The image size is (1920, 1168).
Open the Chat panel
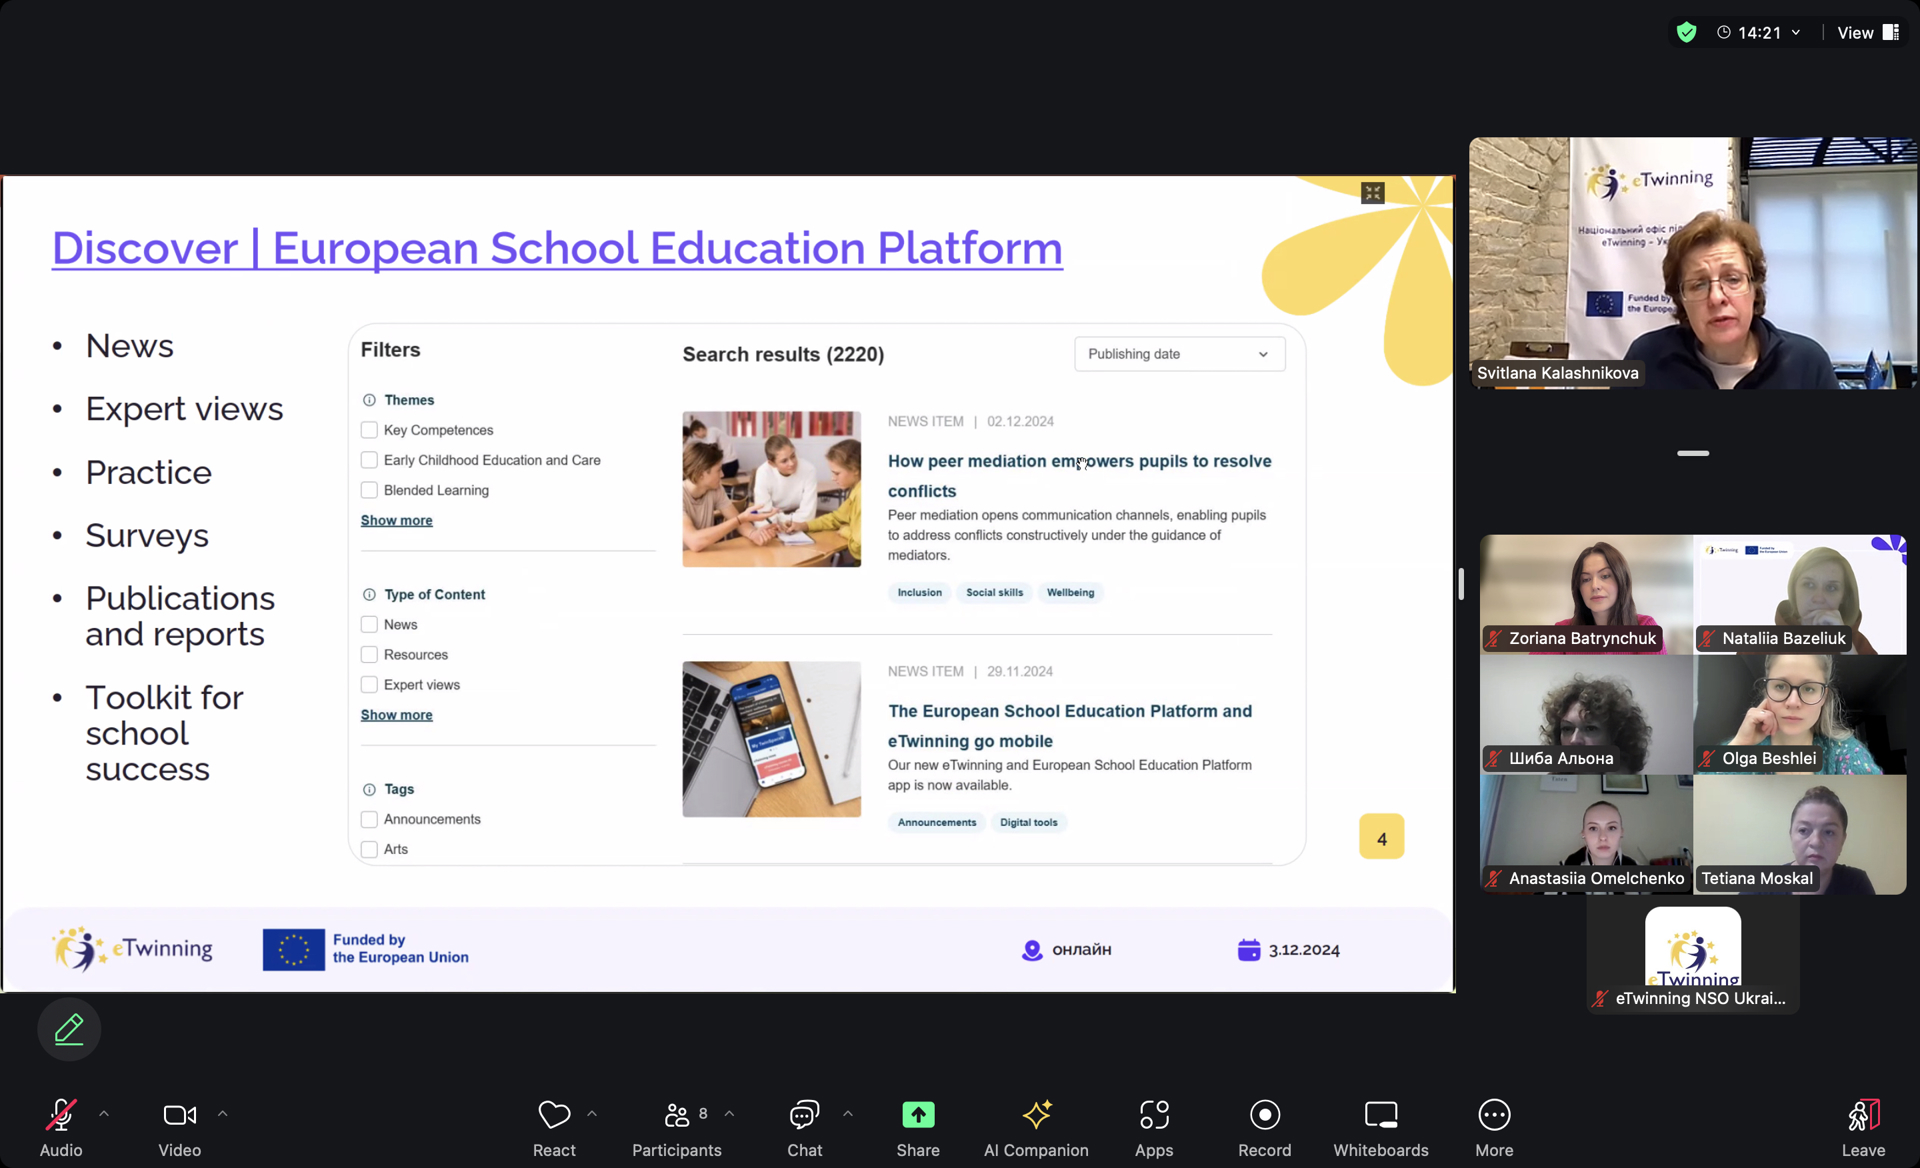(804, 1126)
